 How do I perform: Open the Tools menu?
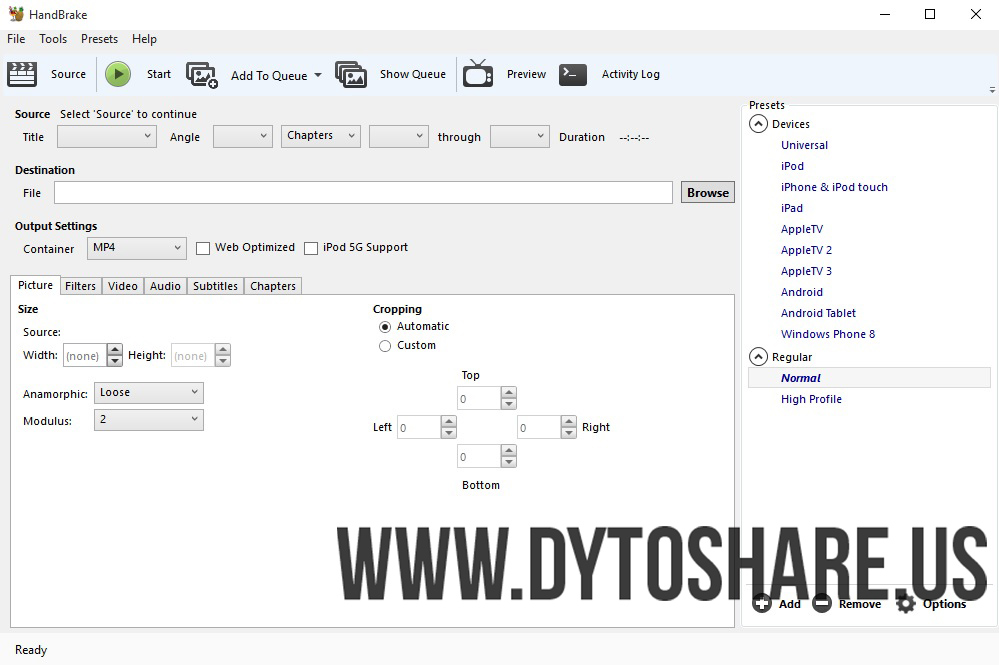53,39
